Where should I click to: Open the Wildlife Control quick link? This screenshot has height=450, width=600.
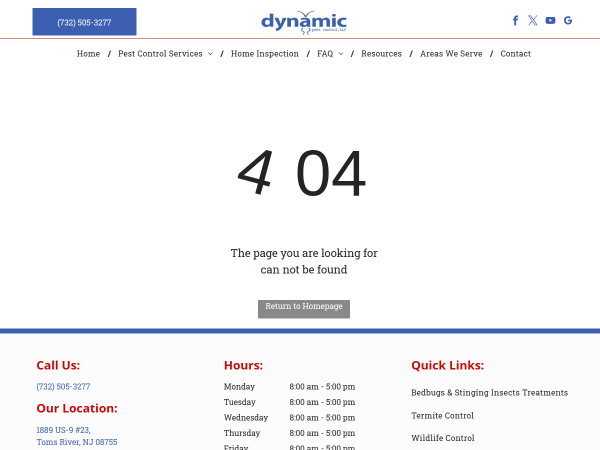tap(443, 438)
